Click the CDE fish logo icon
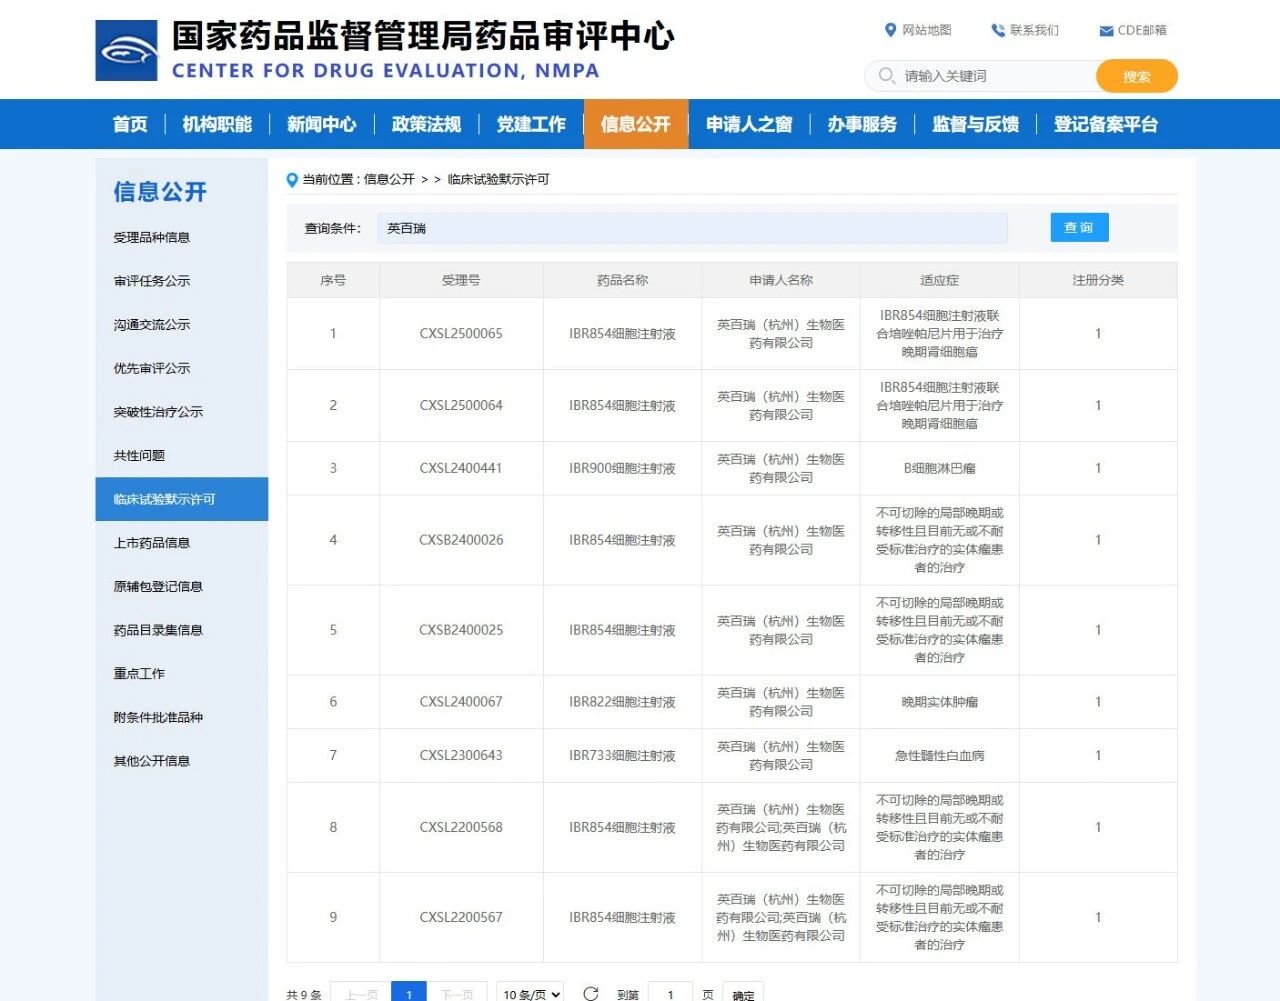 pos(127,51)
